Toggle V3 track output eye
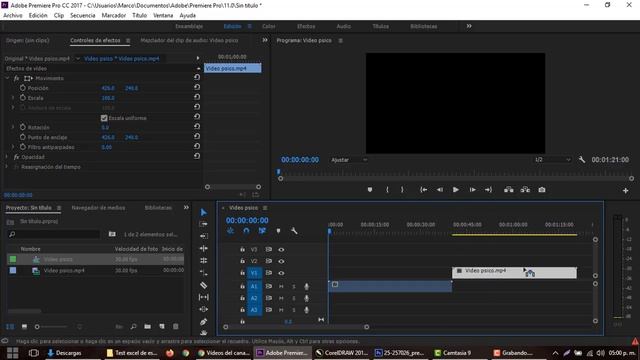Image resolution: width=640 pixels, height=360 pixels. (281, 249)
